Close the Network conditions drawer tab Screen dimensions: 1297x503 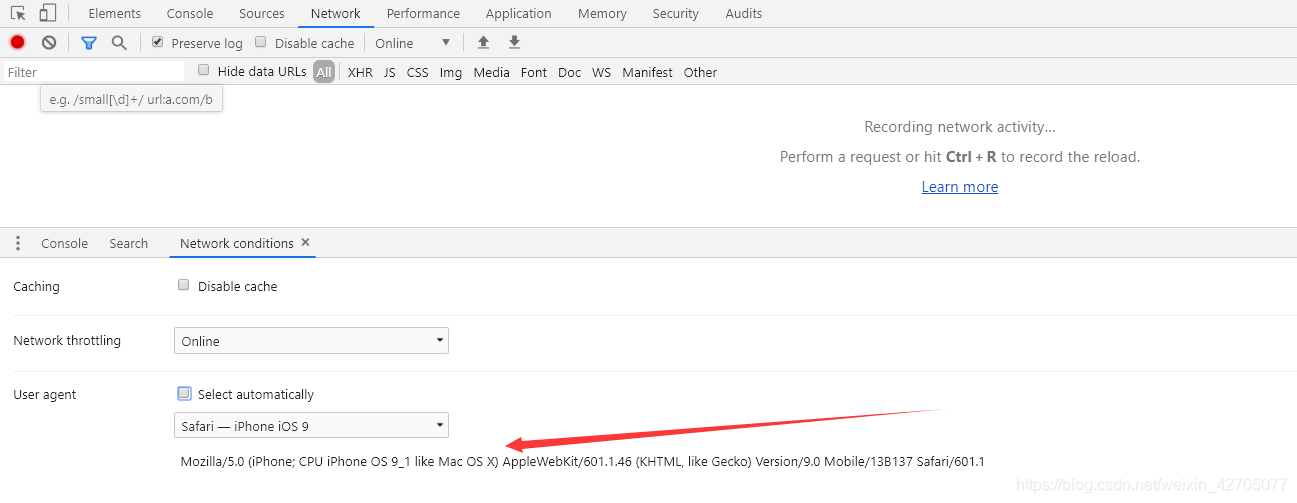(x=305, y=242)
